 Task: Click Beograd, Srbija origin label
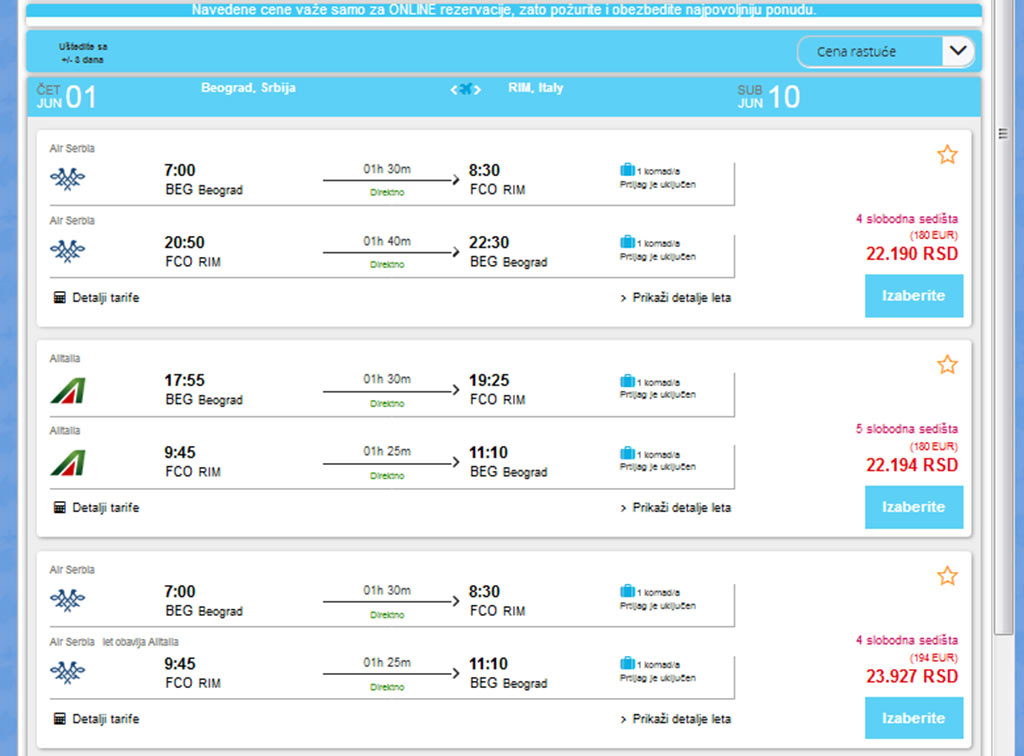248,87
